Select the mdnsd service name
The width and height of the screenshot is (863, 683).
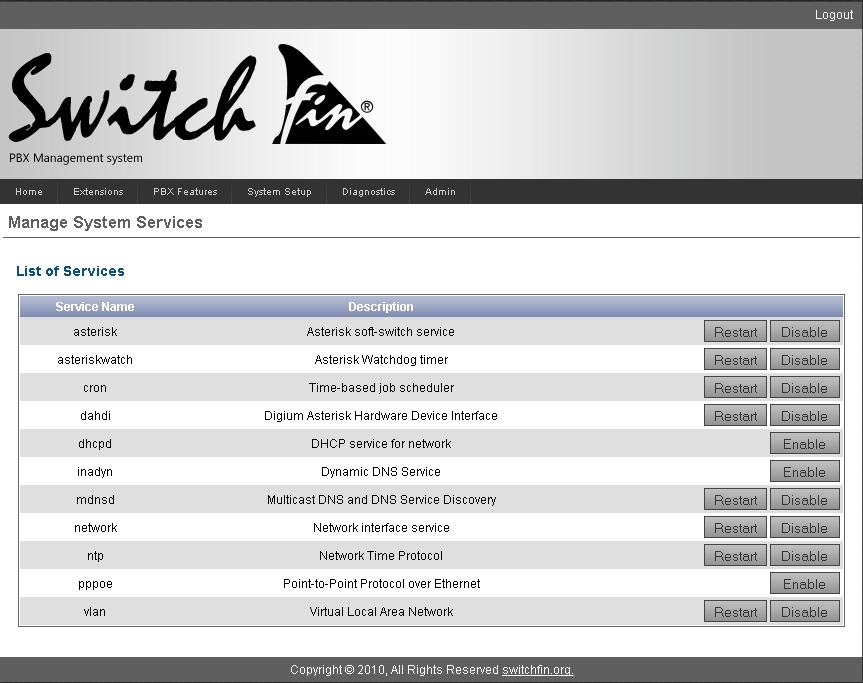(95, 500)
